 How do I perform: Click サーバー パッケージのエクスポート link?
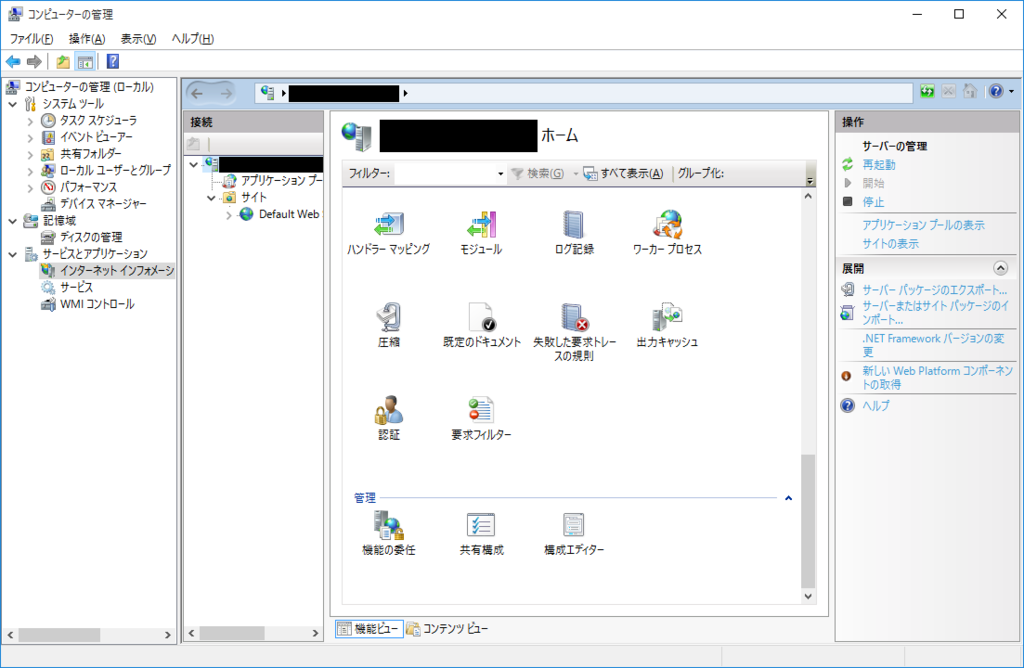[935, 290]
